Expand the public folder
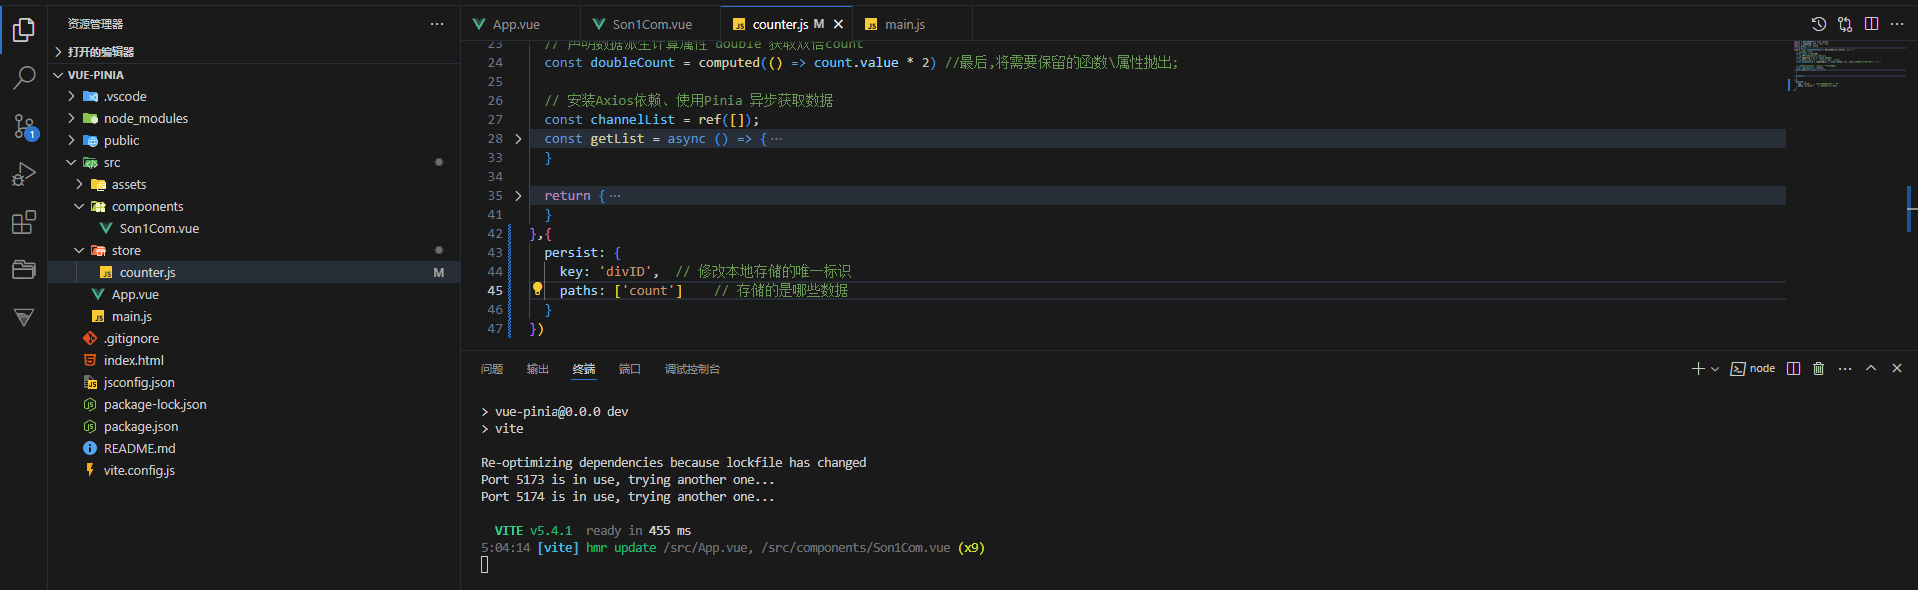 click(x=254, y=141)
